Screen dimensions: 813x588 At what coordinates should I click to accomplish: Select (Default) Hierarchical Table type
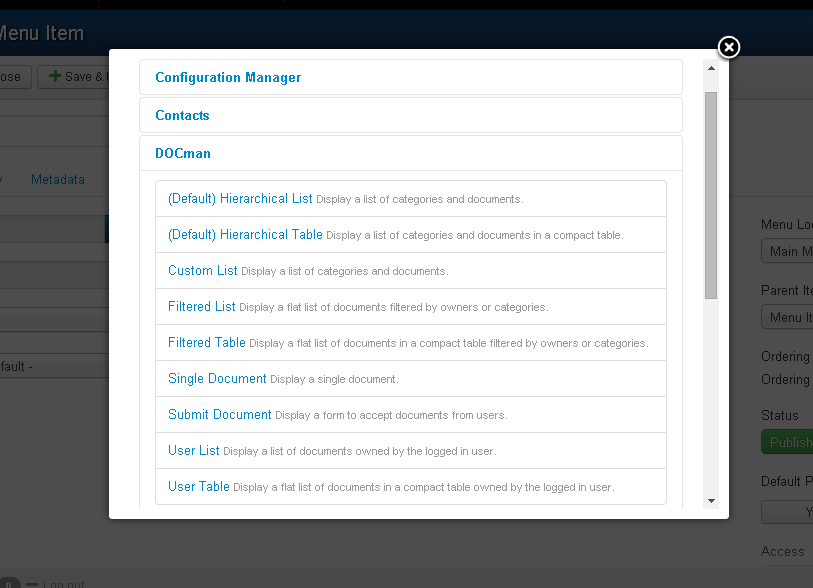pyautogui.click(x=245, y=234)
